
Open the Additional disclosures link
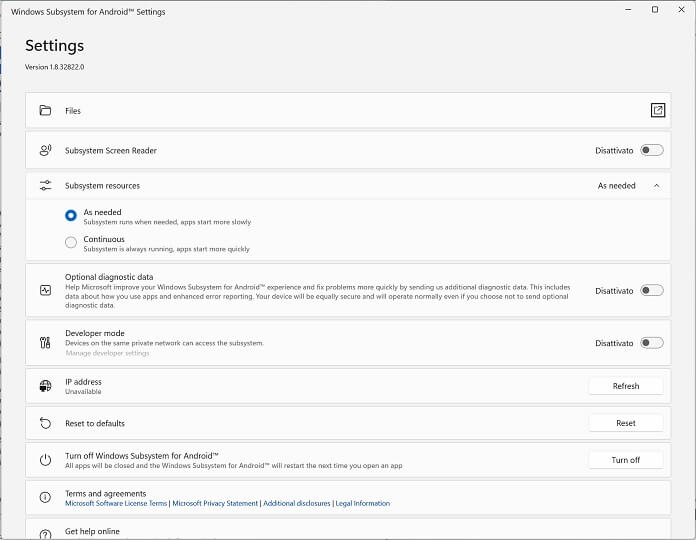click(x=297, y=503)
